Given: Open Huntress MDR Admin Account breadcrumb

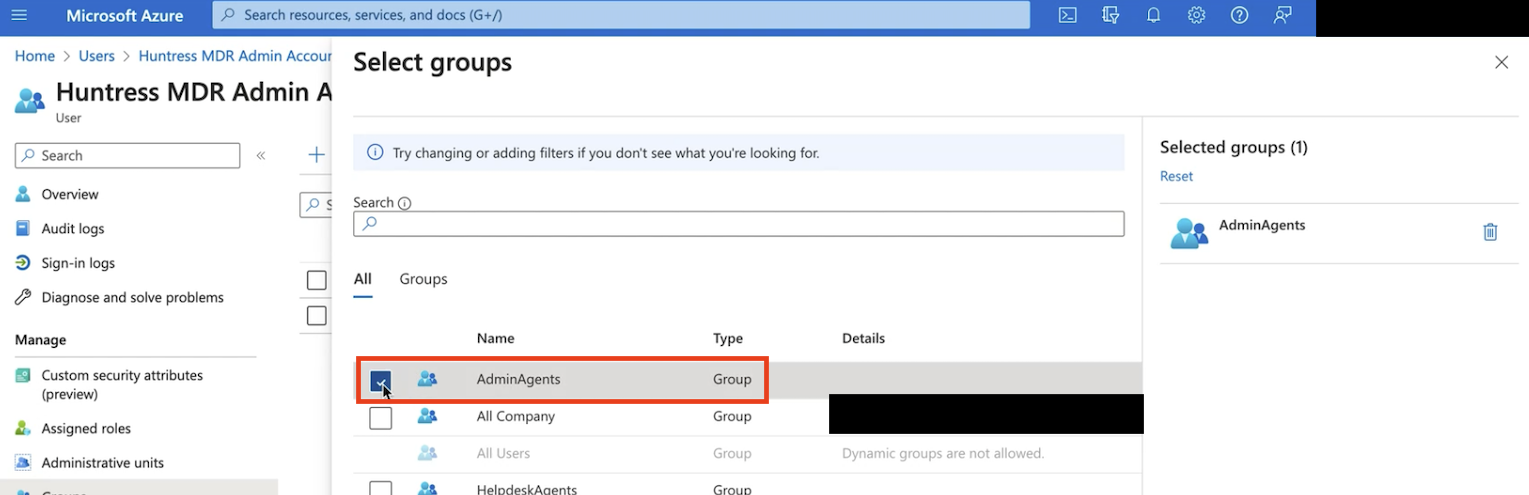Looking at the screenshot, I should [x=235, y=56].
